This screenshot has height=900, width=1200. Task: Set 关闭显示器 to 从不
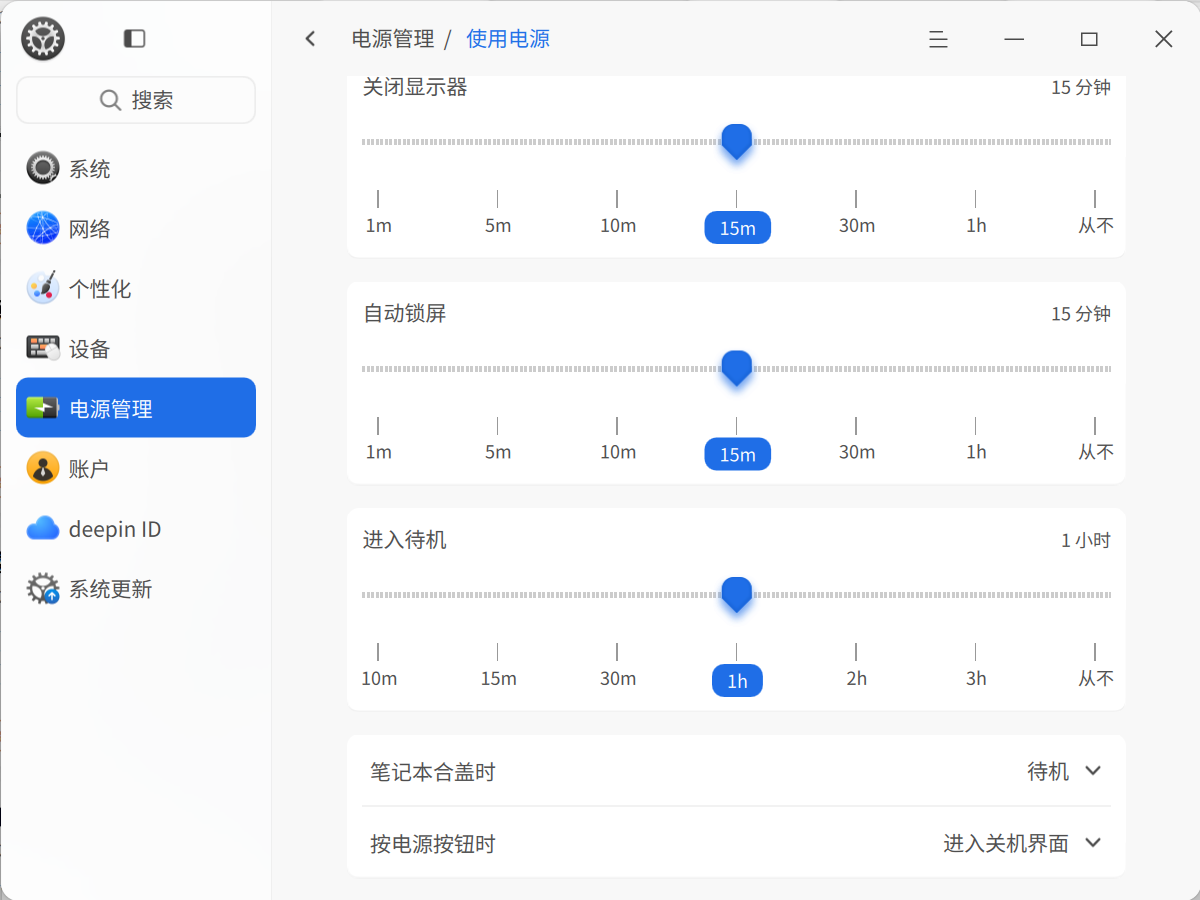(x=1096, y=225)
